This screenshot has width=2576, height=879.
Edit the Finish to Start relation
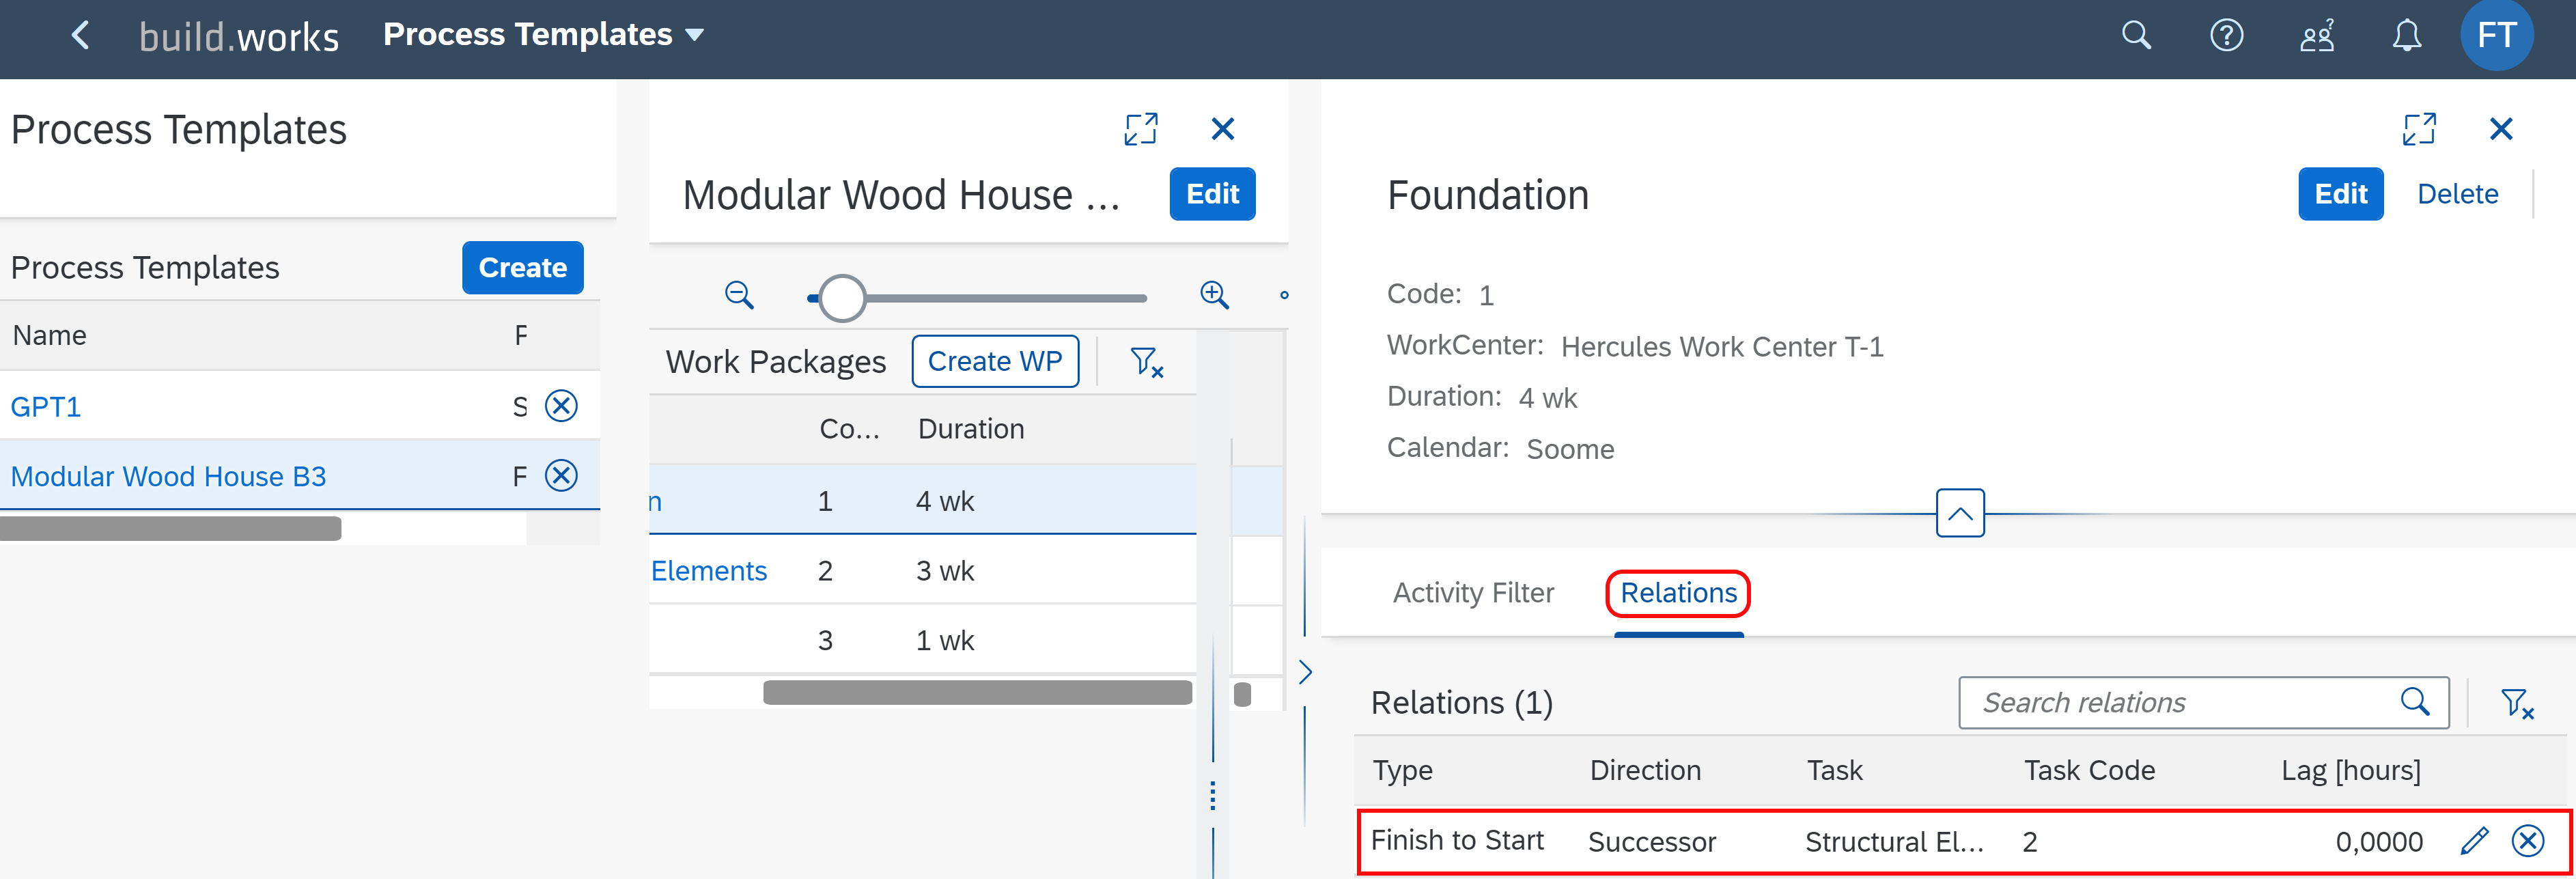2474,841
